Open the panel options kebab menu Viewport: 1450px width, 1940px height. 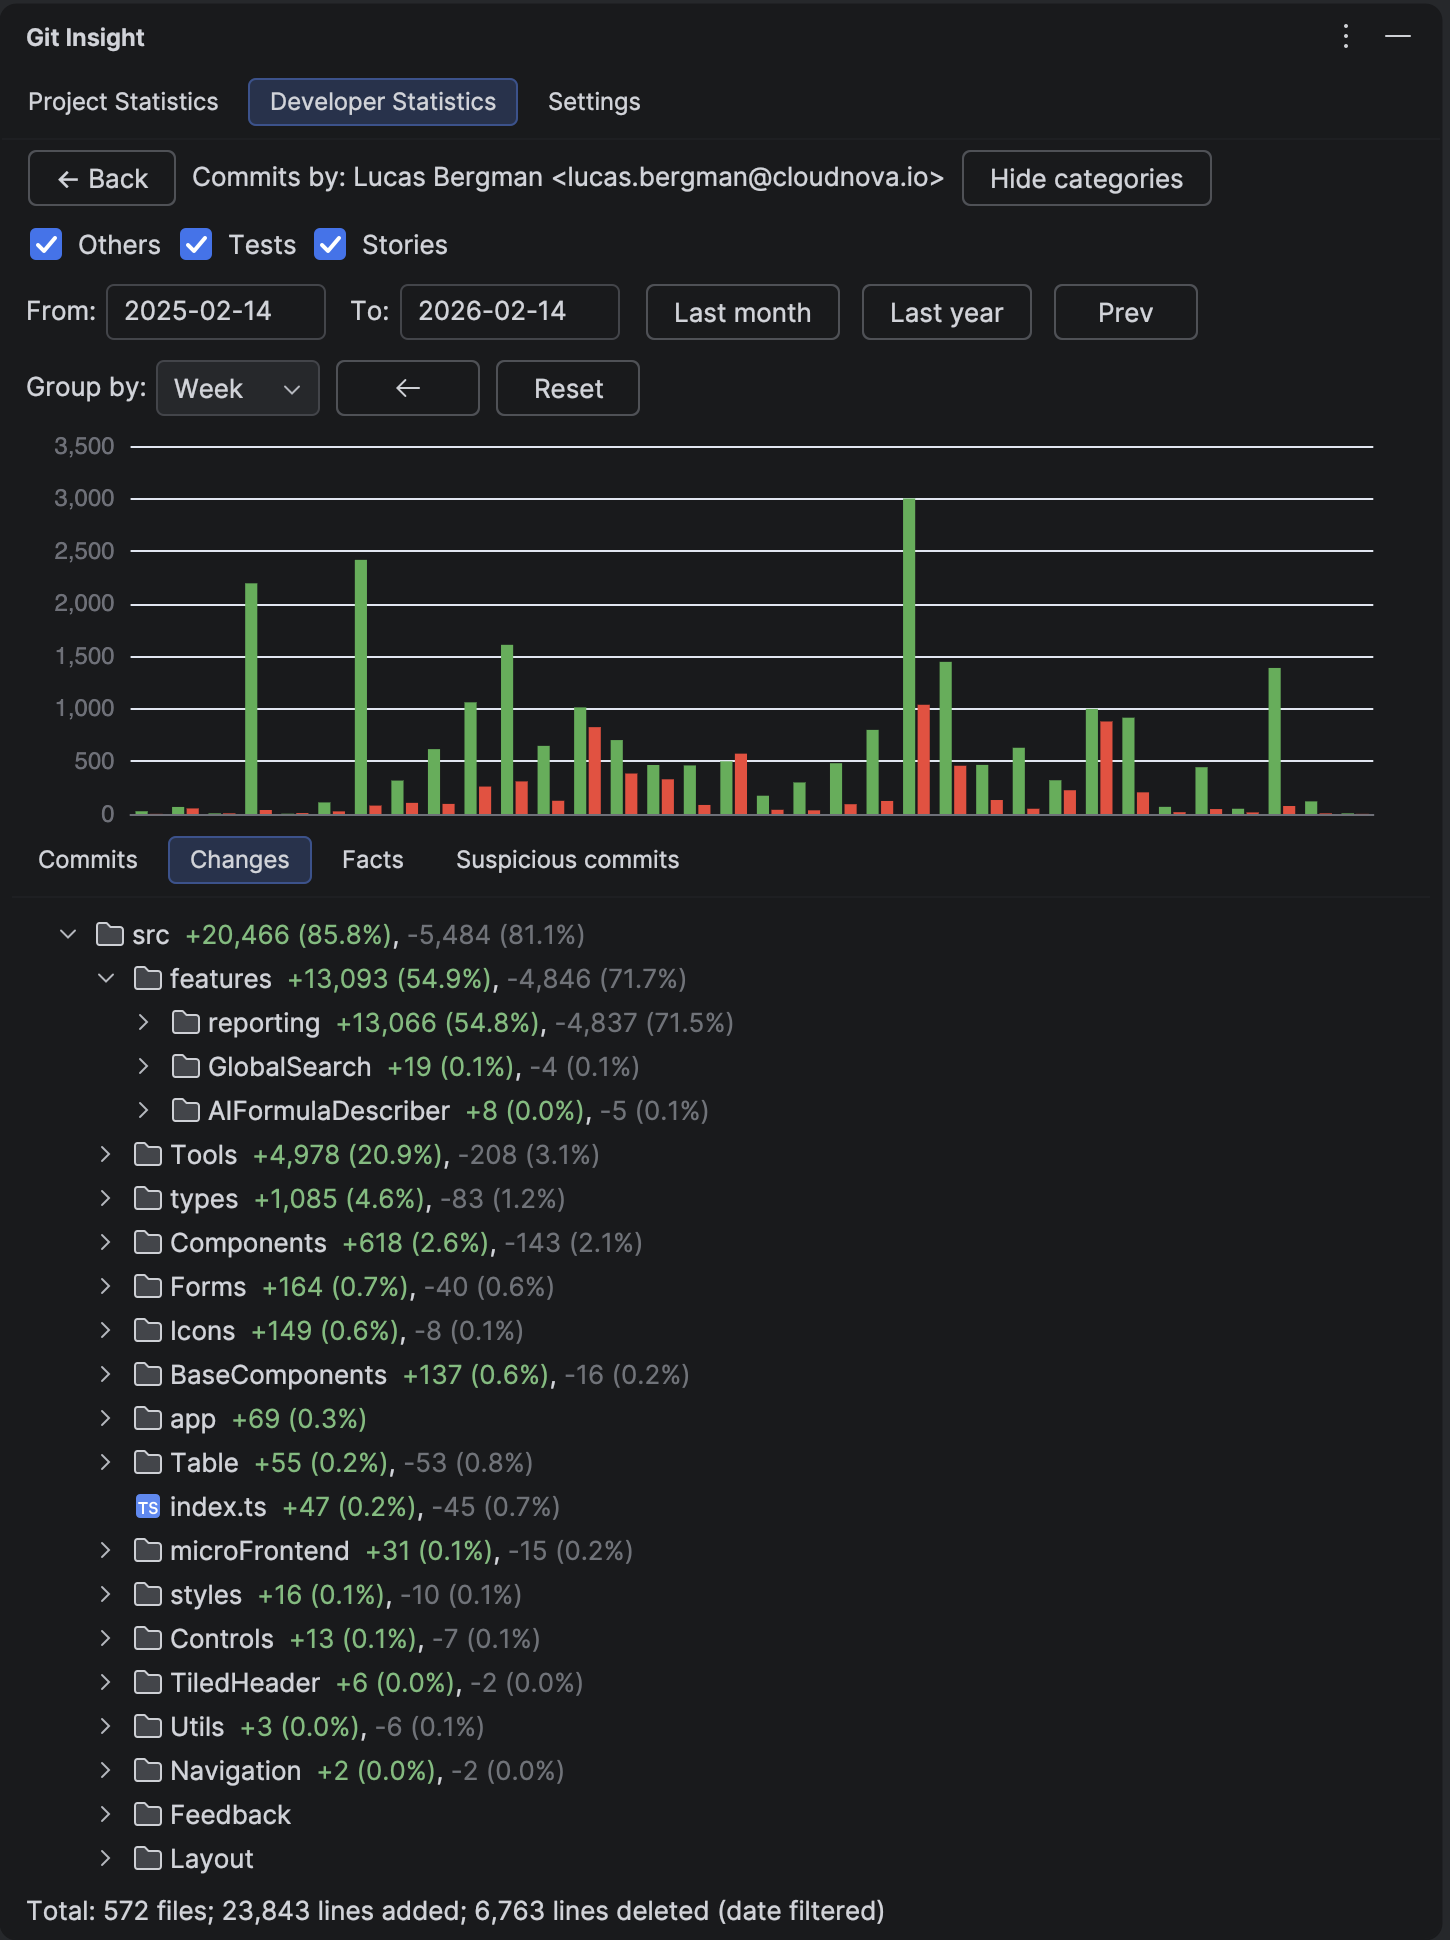coord(1345,37)
